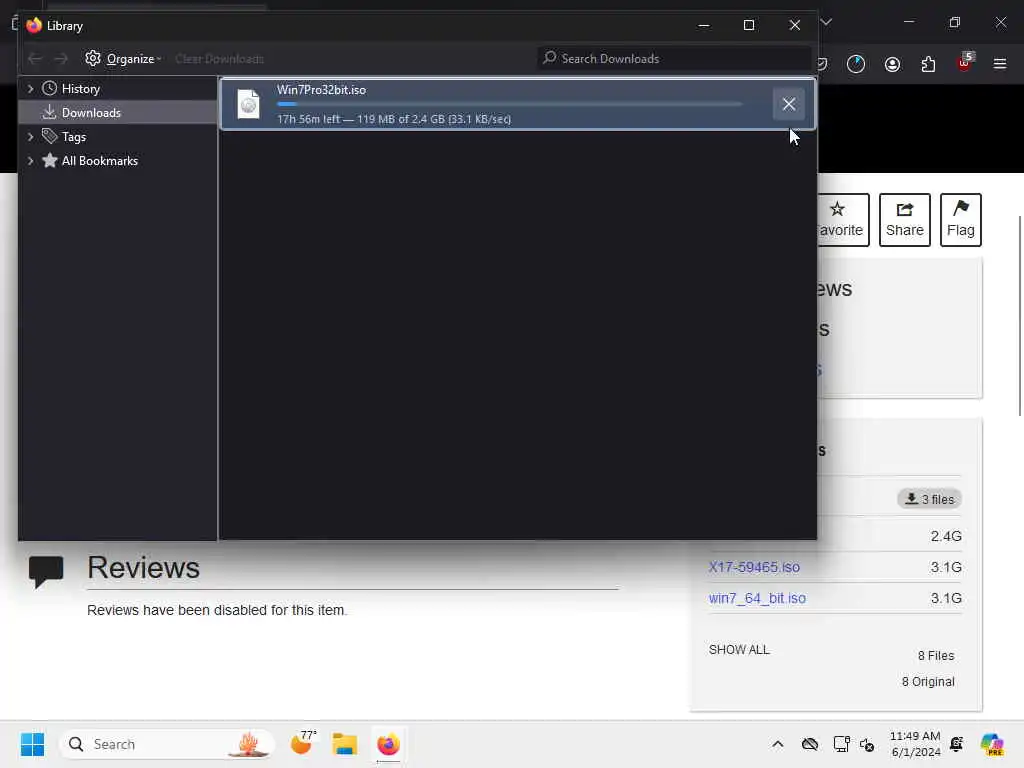Open the X17-59465.iso link

(754, 568)
